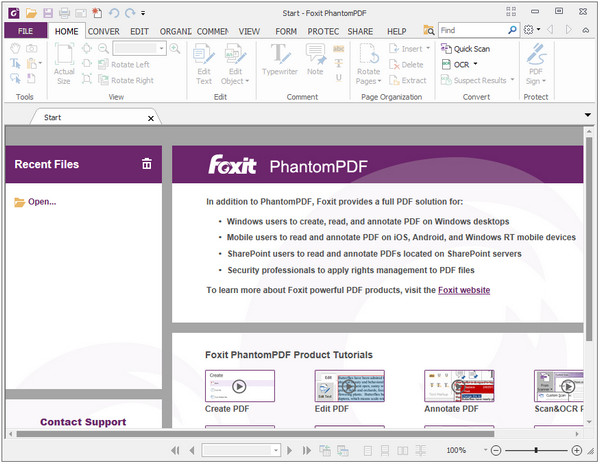The height and width of the screenshot is (464, 600).
Task: Click the Save icon in quick access toolbar
Action: click(48, 13)
